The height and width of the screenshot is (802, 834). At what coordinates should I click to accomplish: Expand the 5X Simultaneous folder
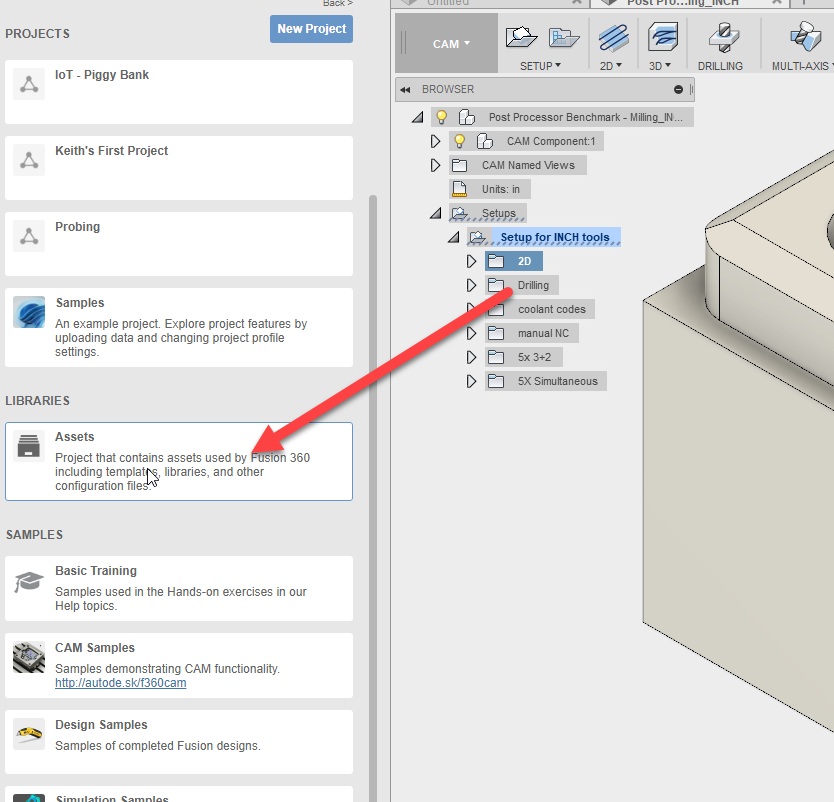click(x=471, y=381)
